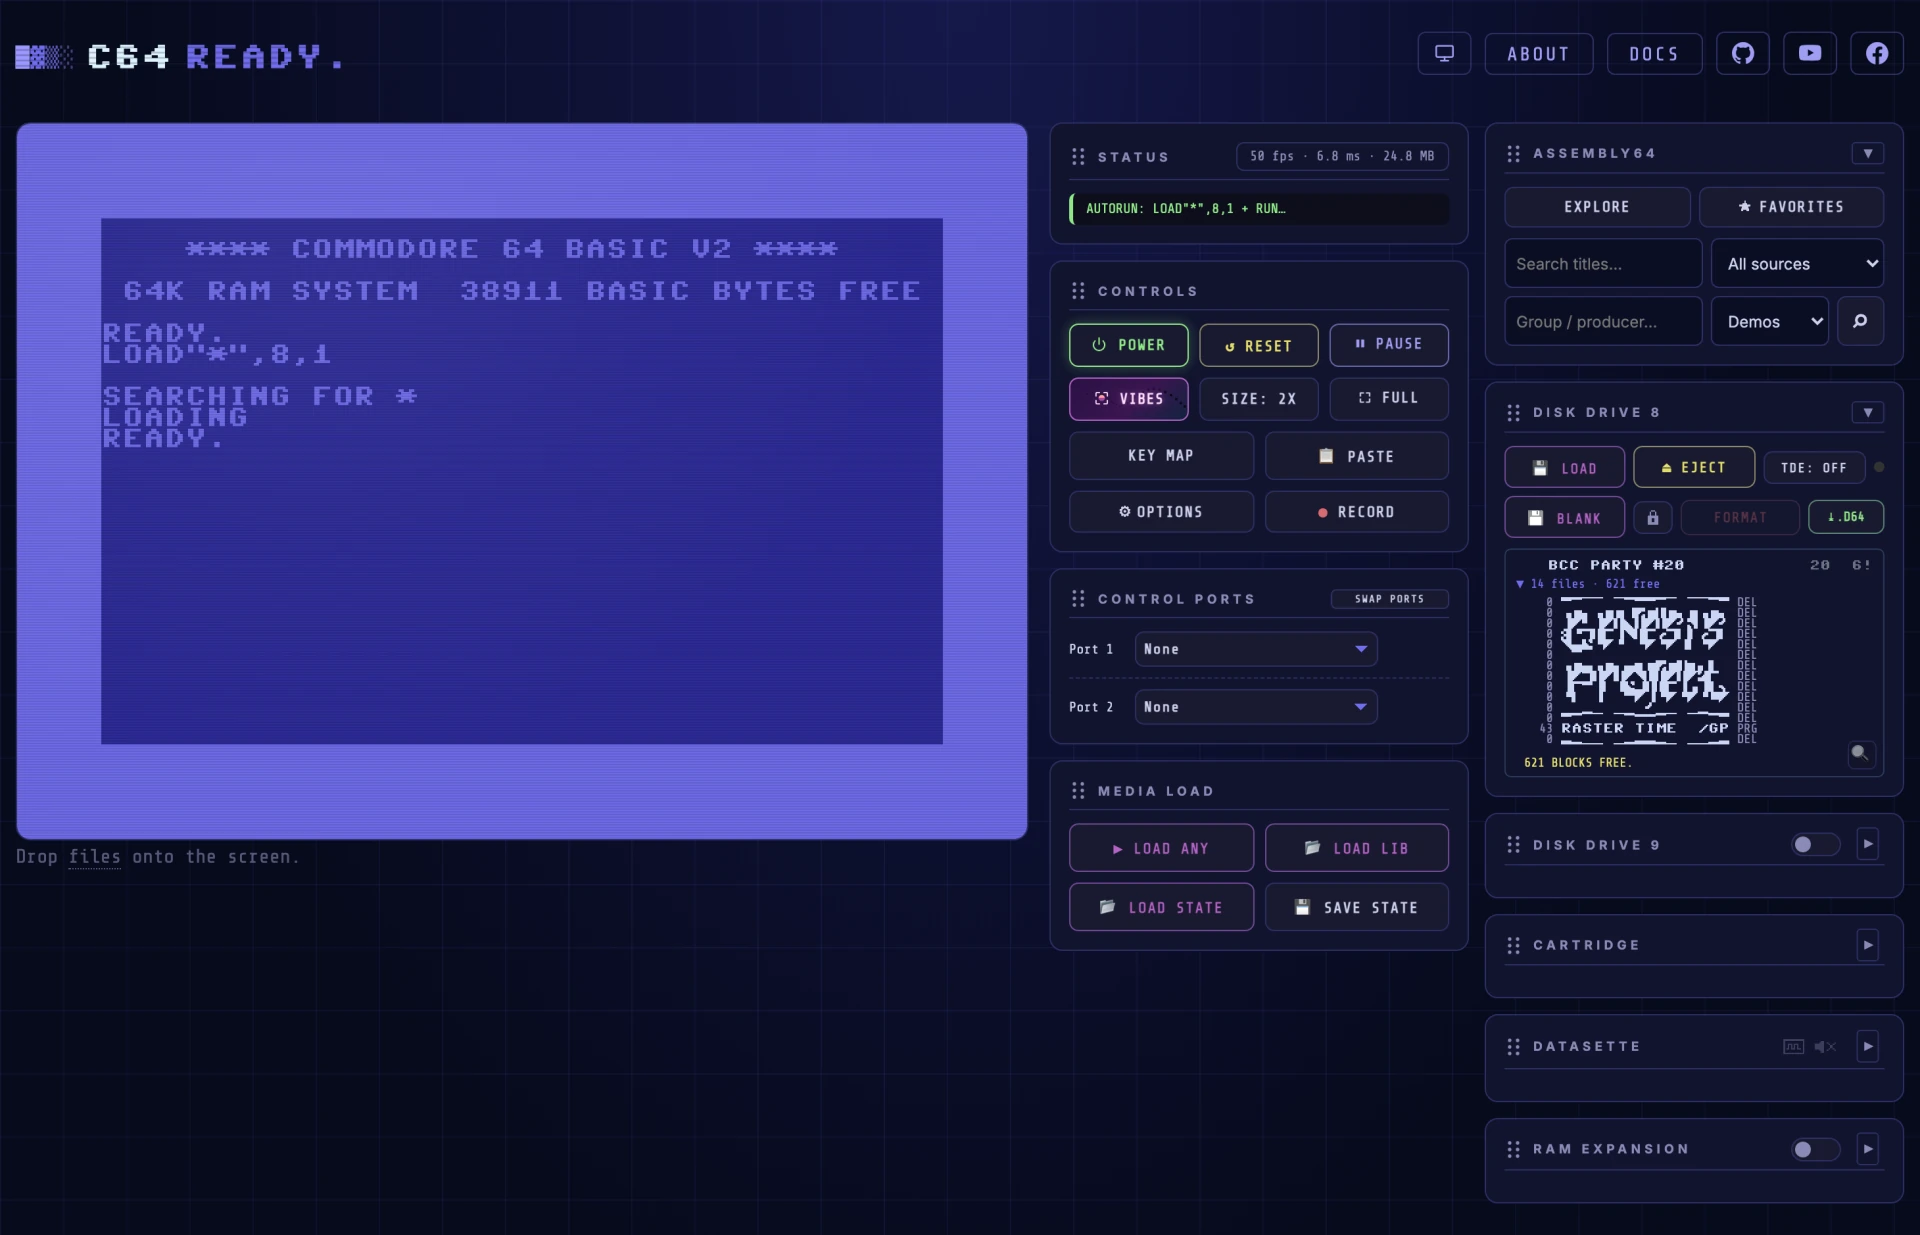
Task: Expand the Datasette panel
Action: click(1868, 1047)
